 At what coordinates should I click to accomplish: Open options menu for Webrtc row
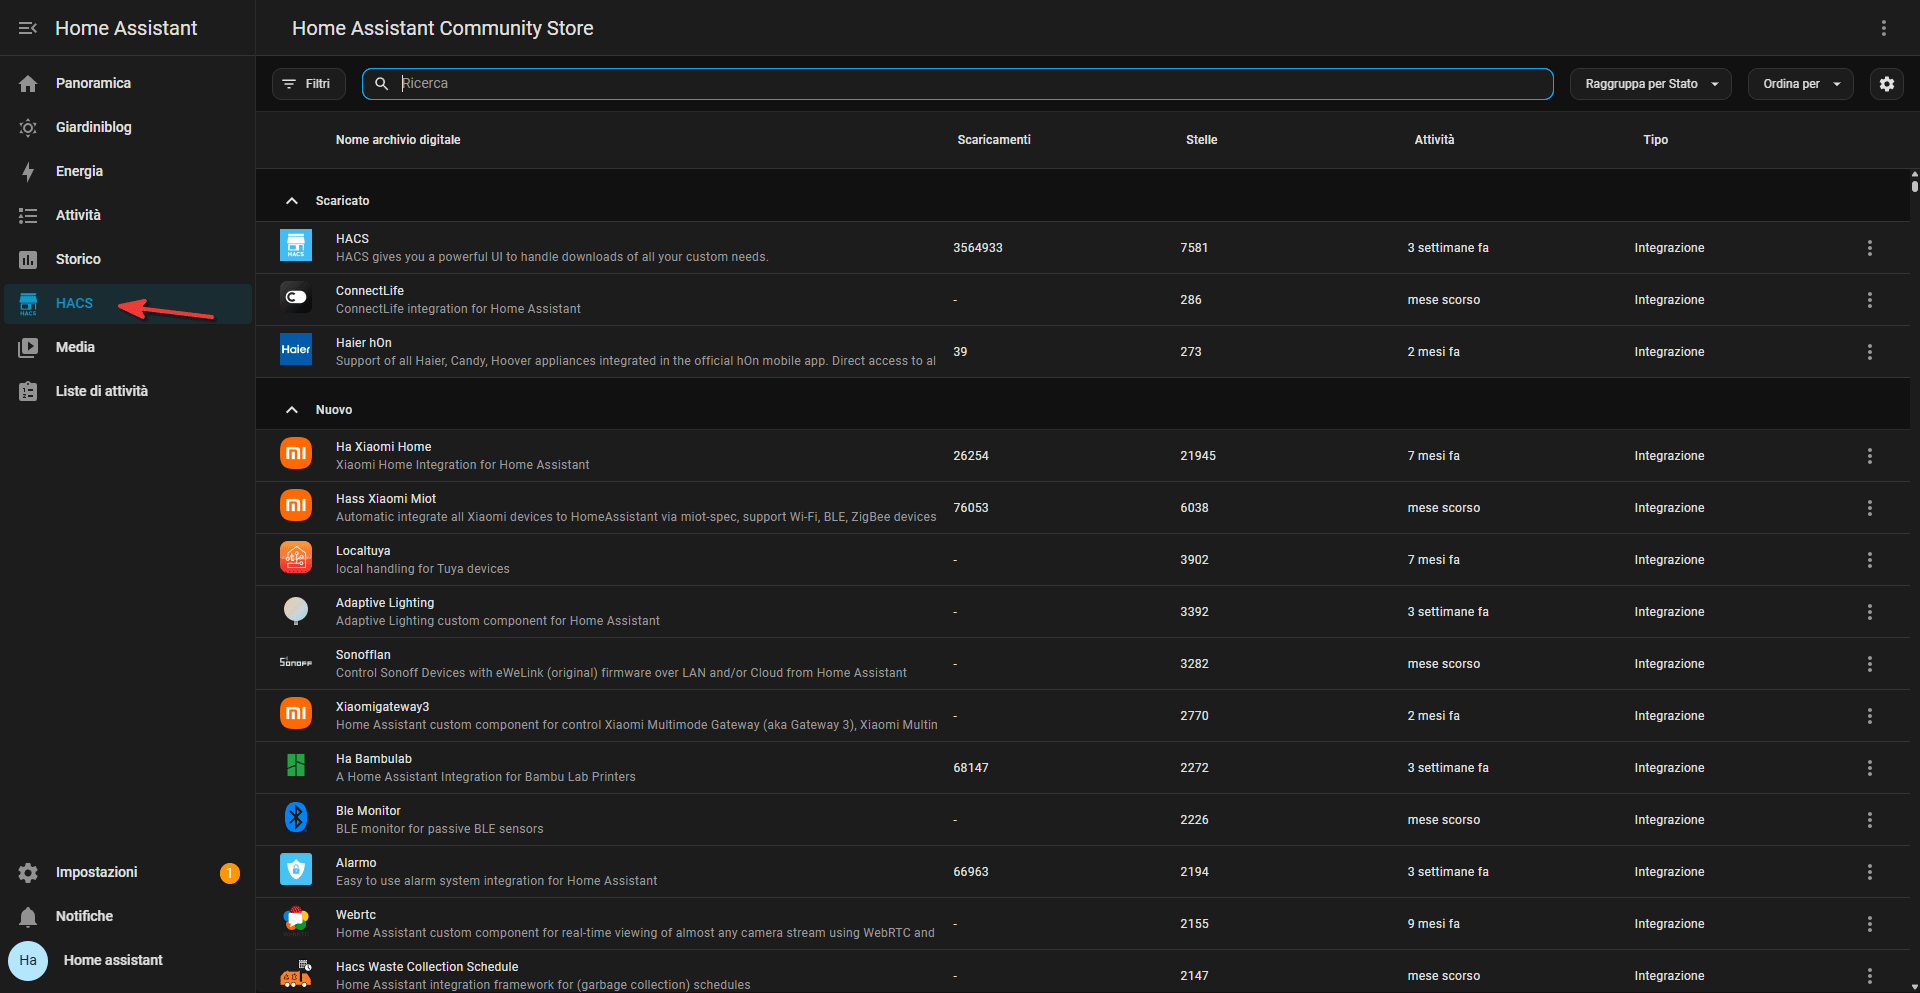(x=1870, y=924)
